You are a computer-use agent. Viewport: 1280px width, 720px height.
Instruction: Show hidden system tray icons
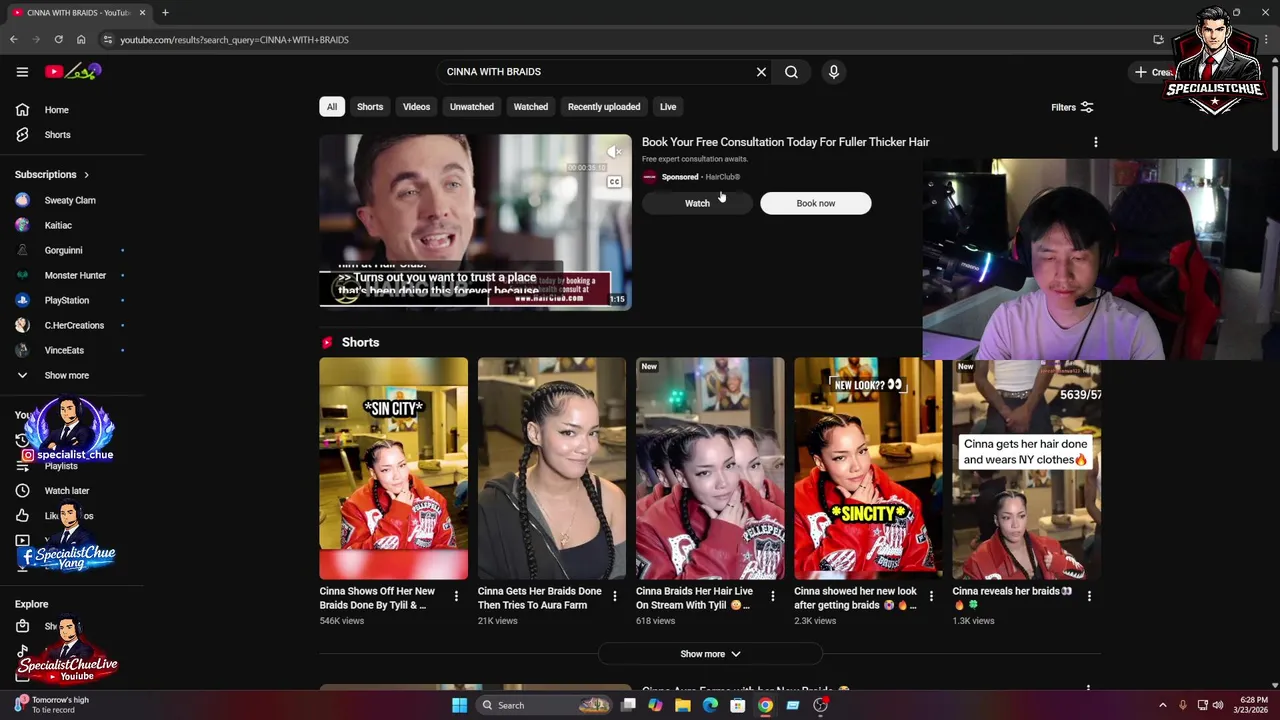[x=1162, y=705]
